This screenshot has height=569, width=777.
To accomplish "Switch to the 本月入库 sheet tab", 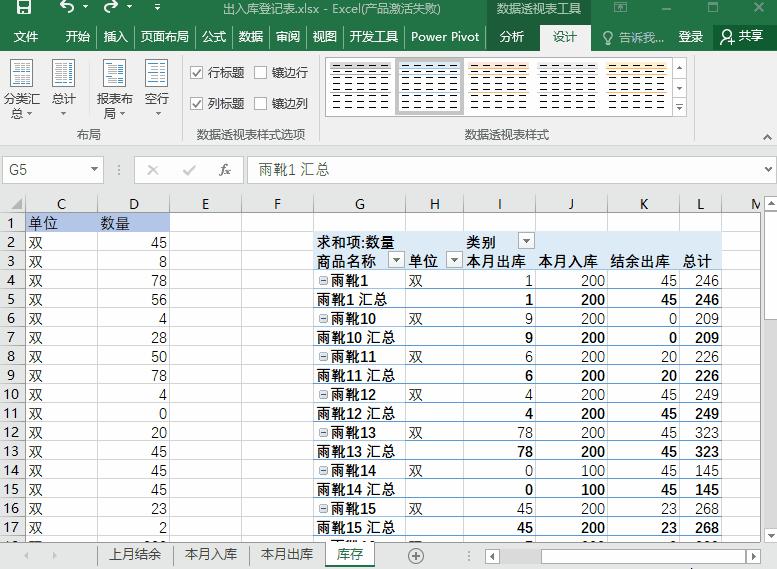I will click(211, 554).
